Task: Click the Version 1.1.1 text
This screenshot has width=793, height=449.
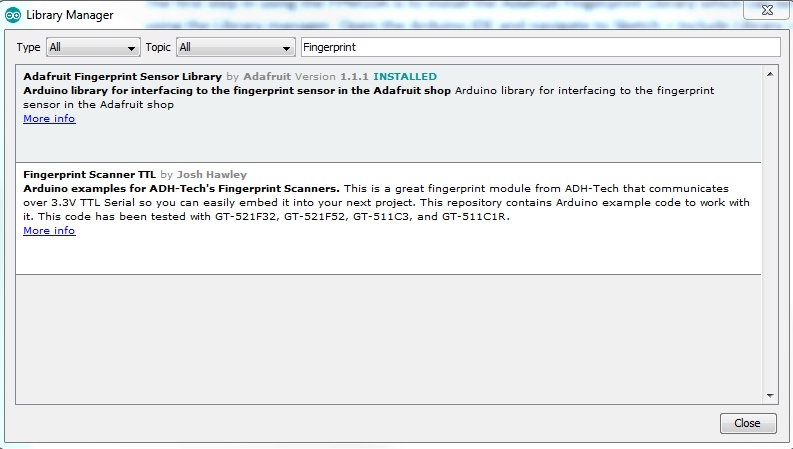Action: [332, 76]
